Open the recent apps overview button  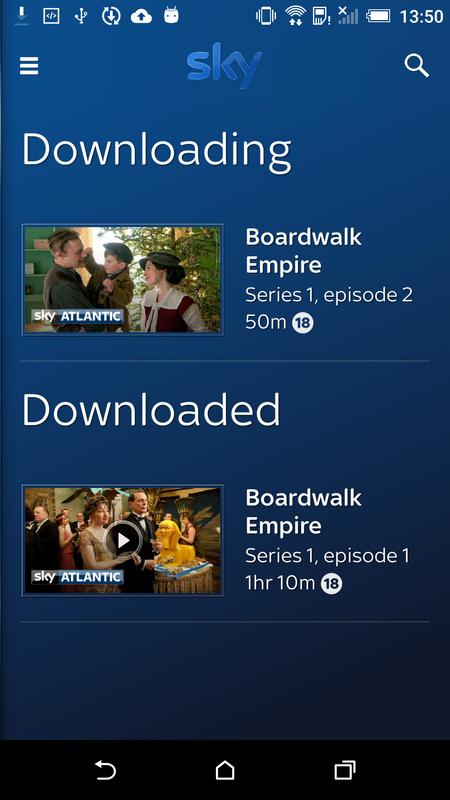[x=345, y=770]
